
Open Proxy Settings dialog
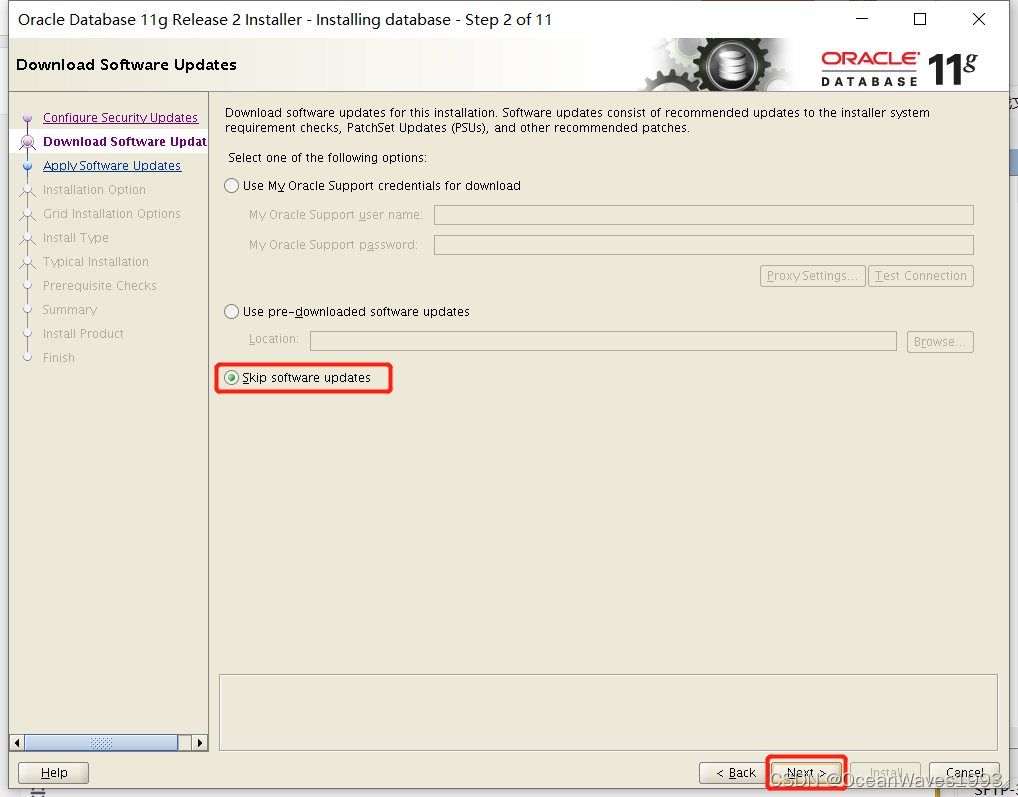pyautogui.click(x=812, y=276)
